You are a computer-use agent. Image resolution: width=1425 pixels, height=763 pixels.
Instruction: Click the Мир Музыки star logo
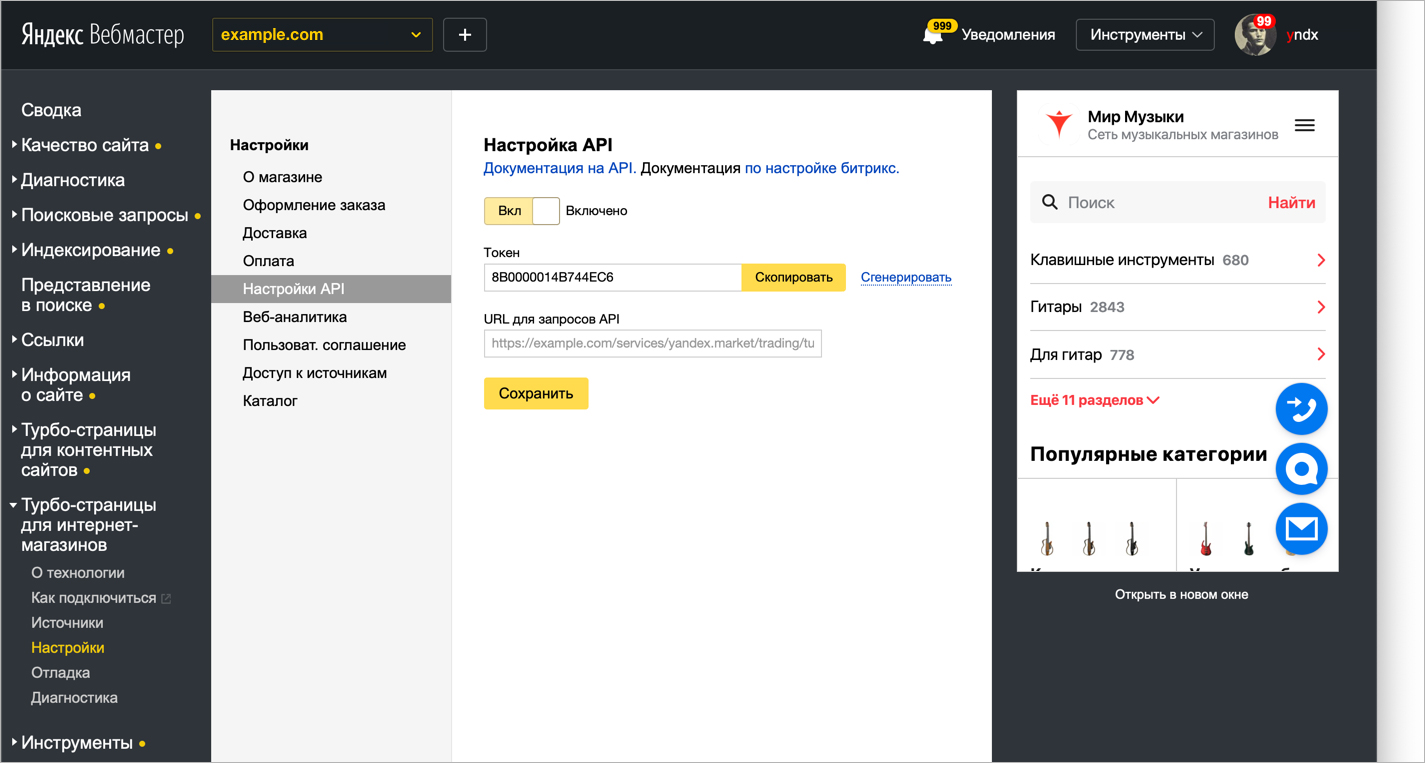pyautogui.click(x=1059, y=124)
